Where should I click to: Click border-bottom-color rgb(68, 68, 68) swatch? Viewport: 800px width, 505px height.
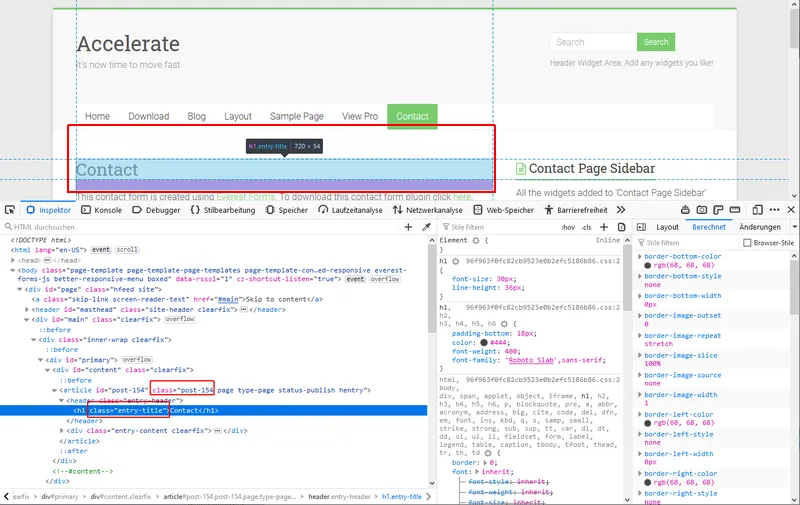click(647, 265)
